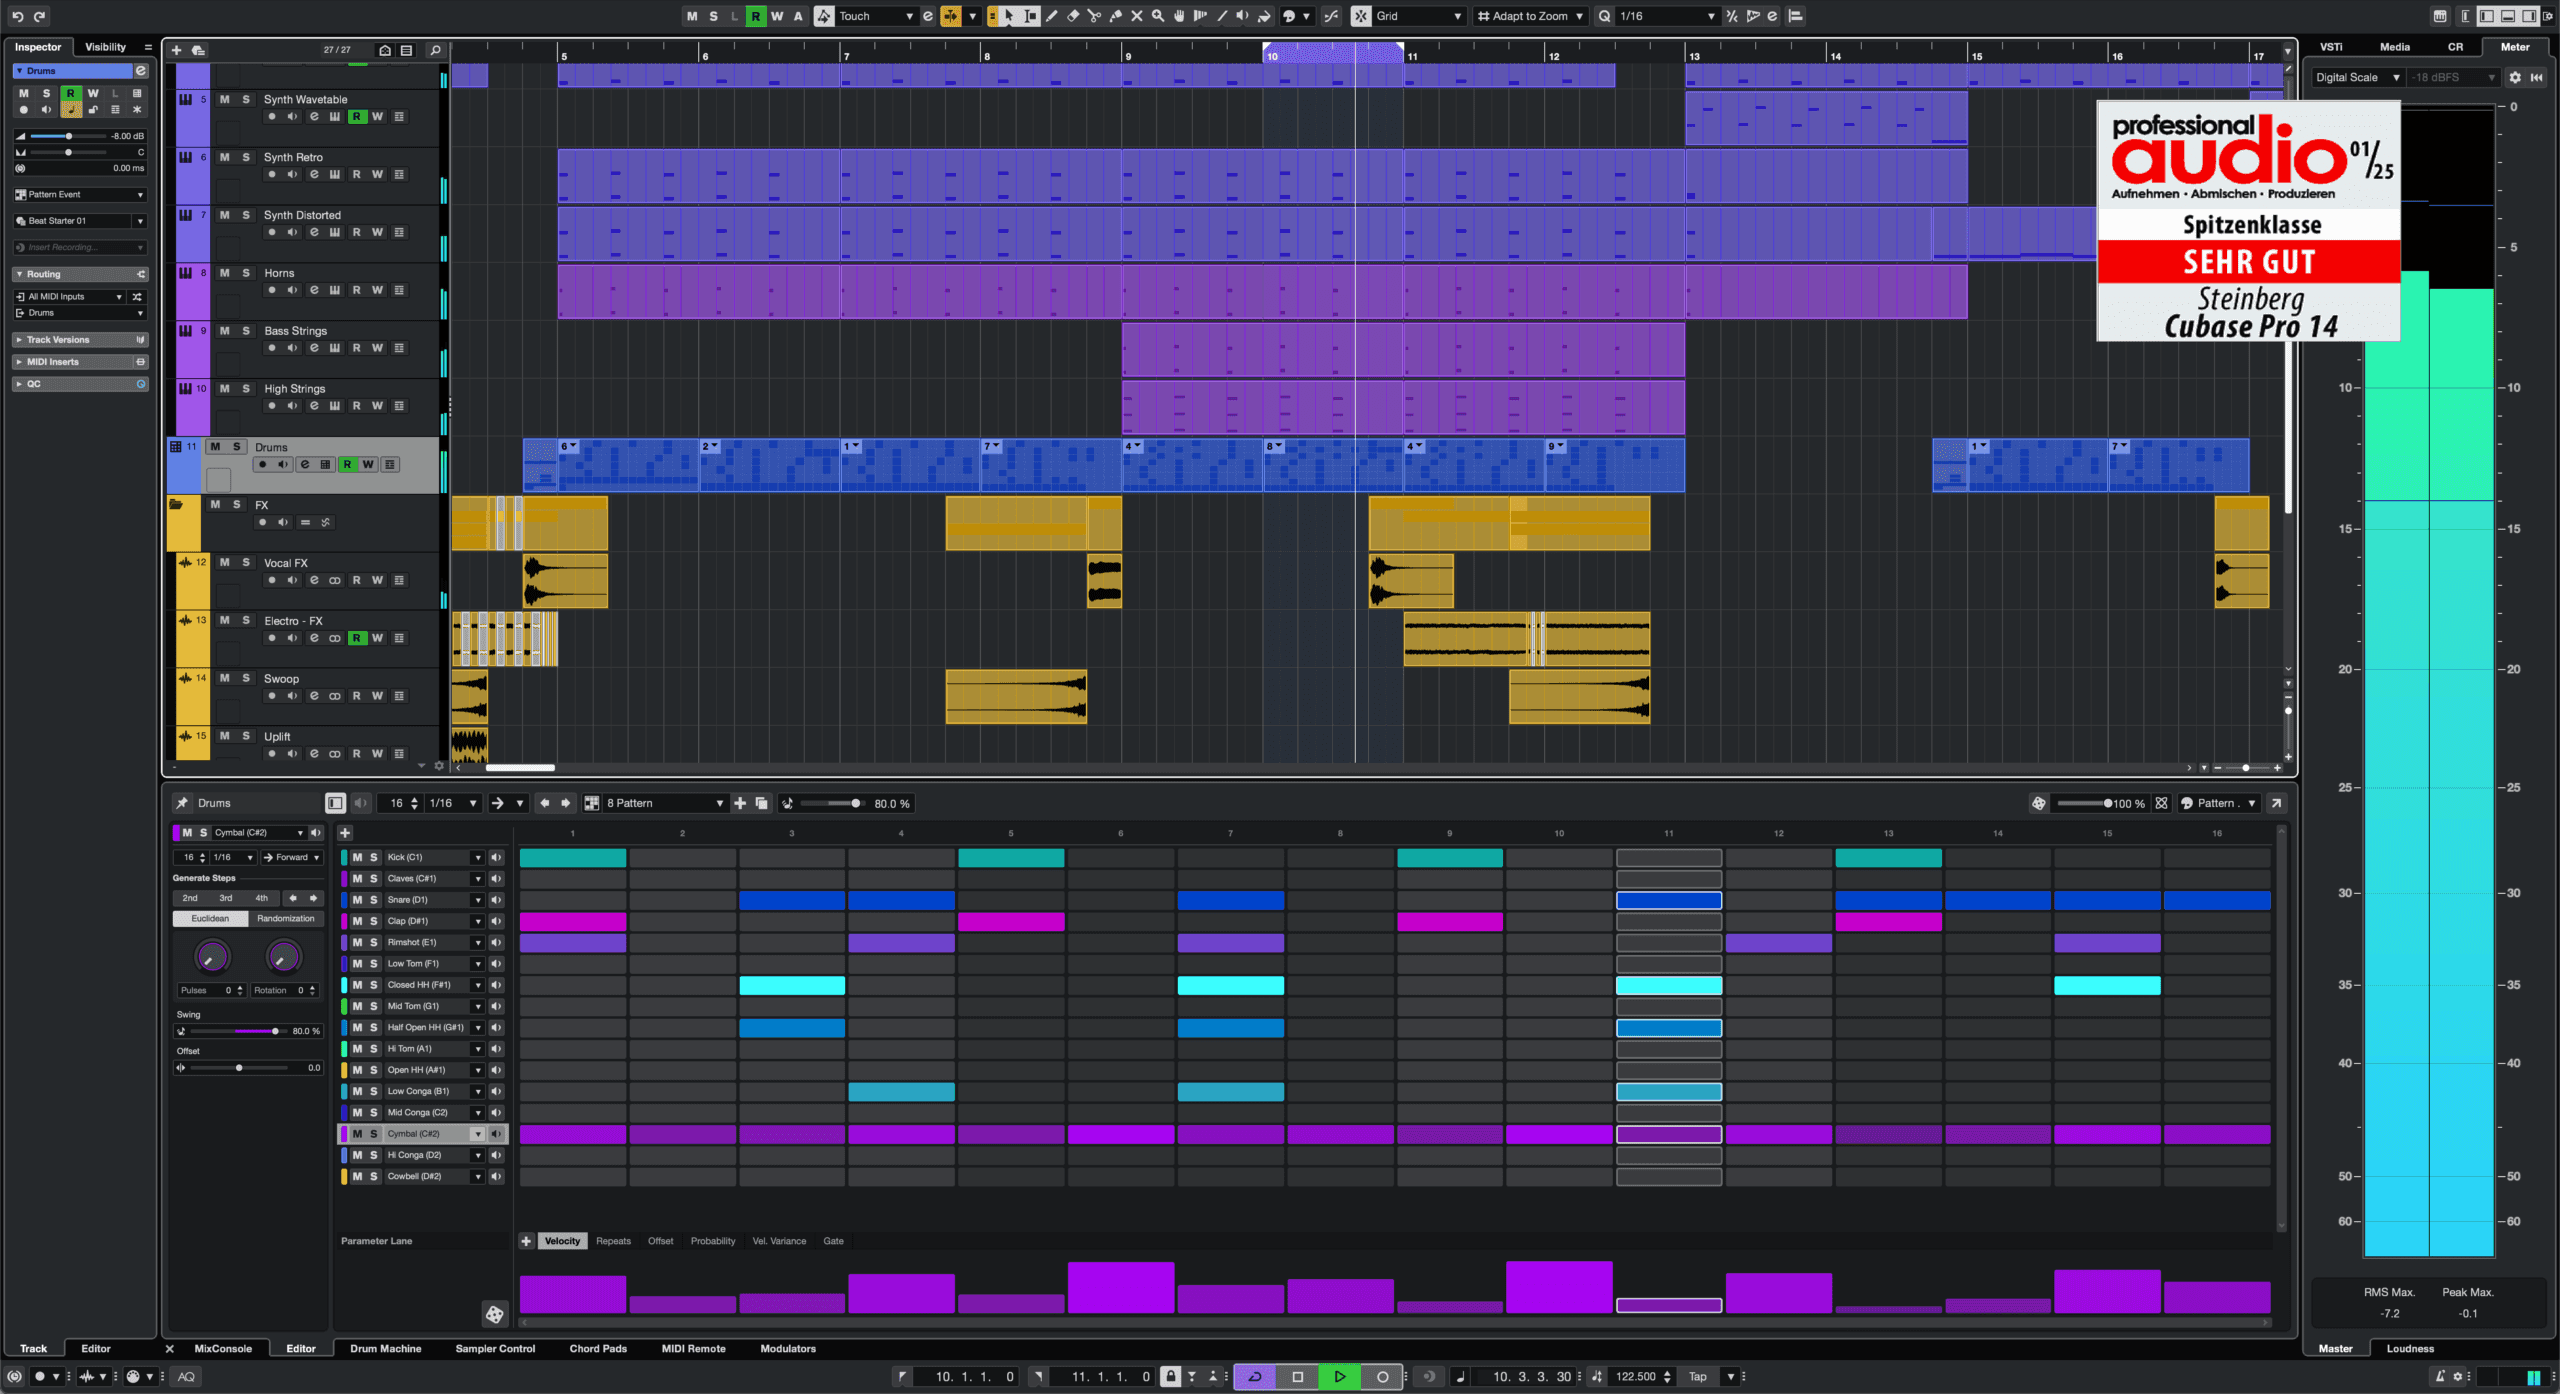Select the Zoom magnifier tool in toolbar
This screenshot has width=2560, height=1394.
1158,16
